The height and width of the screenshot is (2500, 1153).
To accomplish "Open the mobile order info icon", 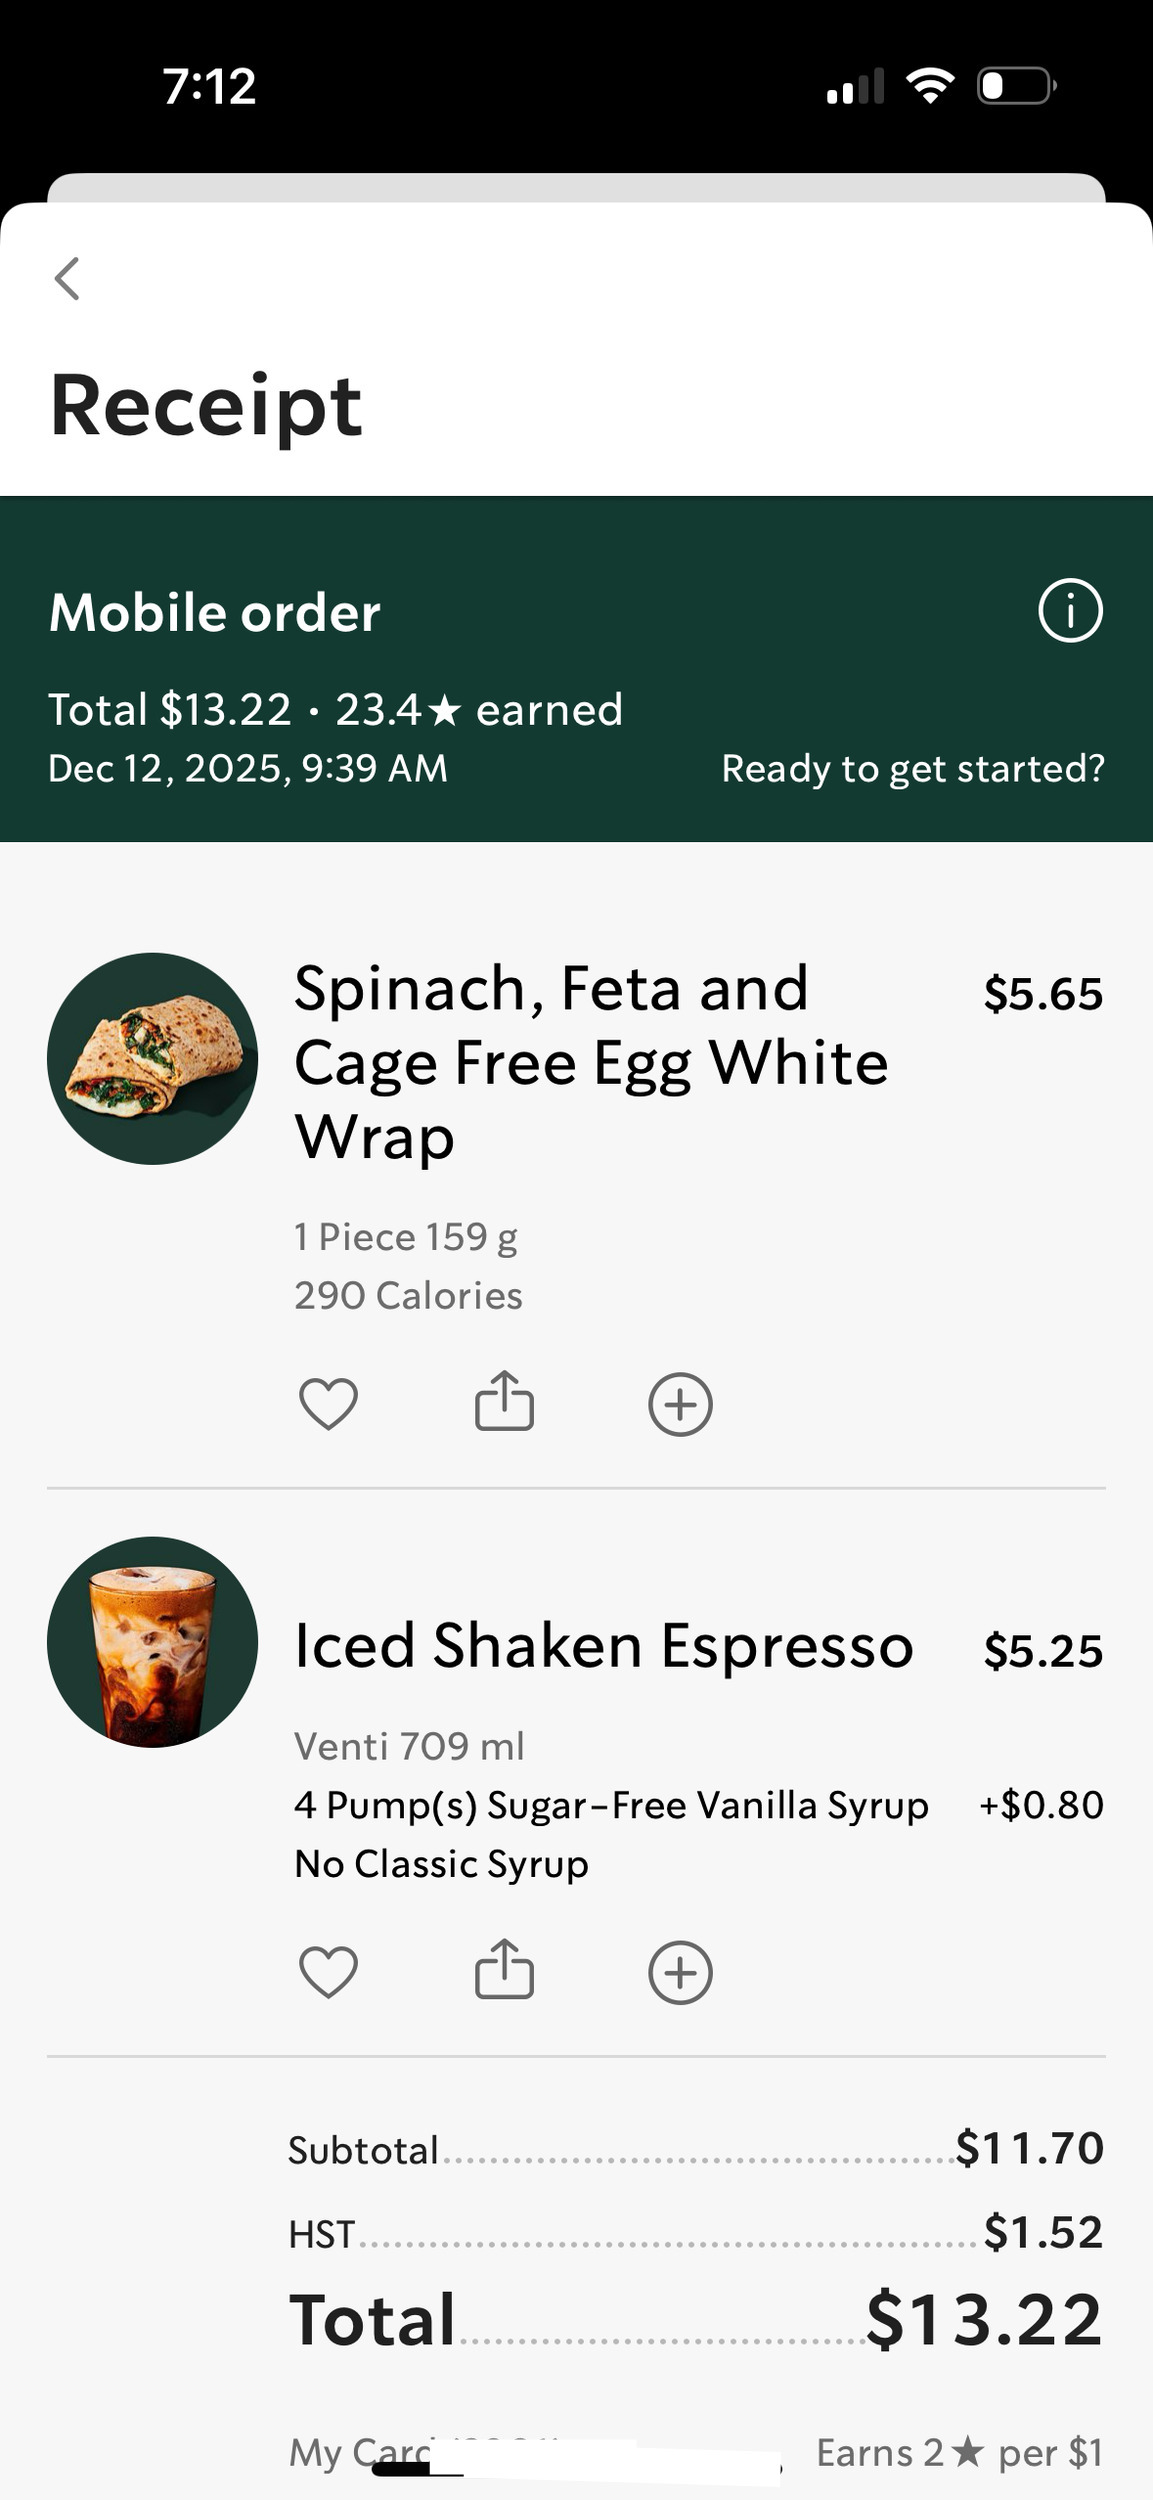I will tap(1070, 611).
